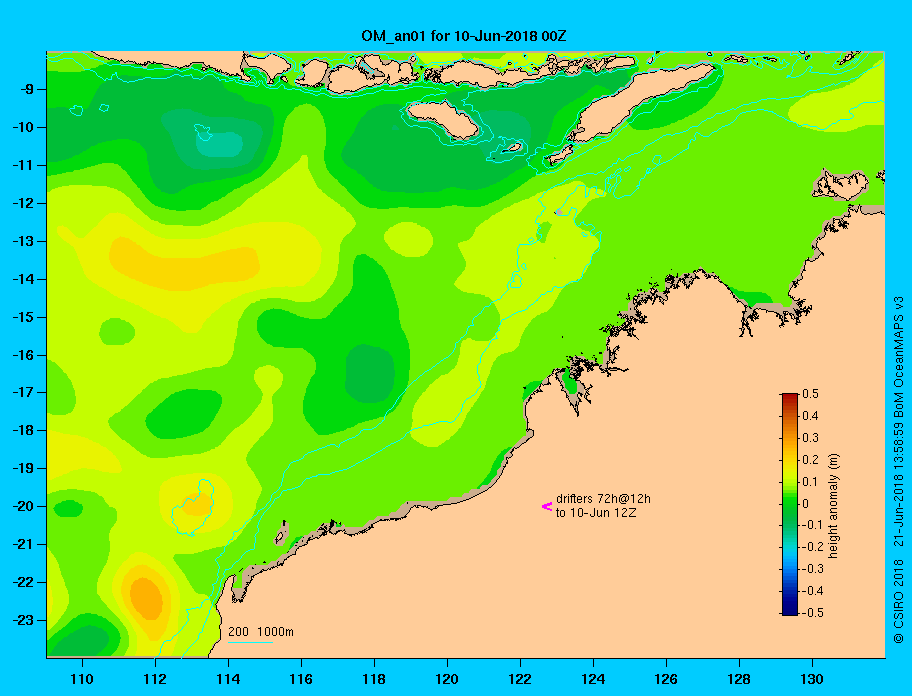912x696 pixels.
Task: Click the 116 longitude axis label
Action: click(x=301, y=679)
